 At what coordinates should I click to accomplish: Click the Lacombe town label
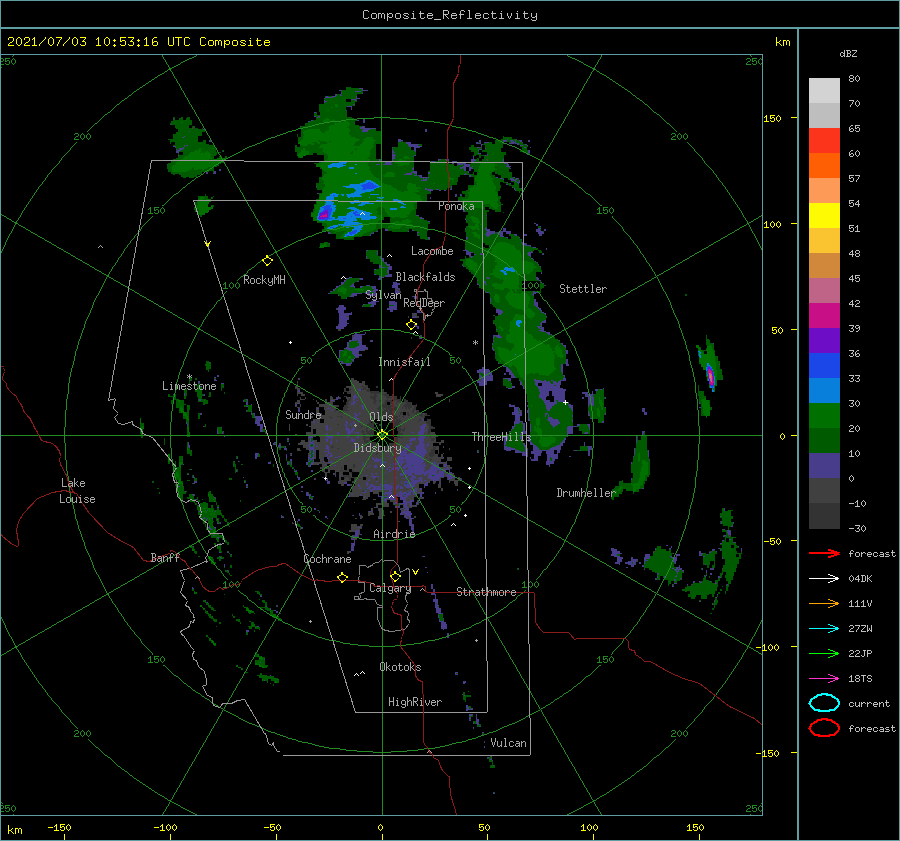[432, 251]
